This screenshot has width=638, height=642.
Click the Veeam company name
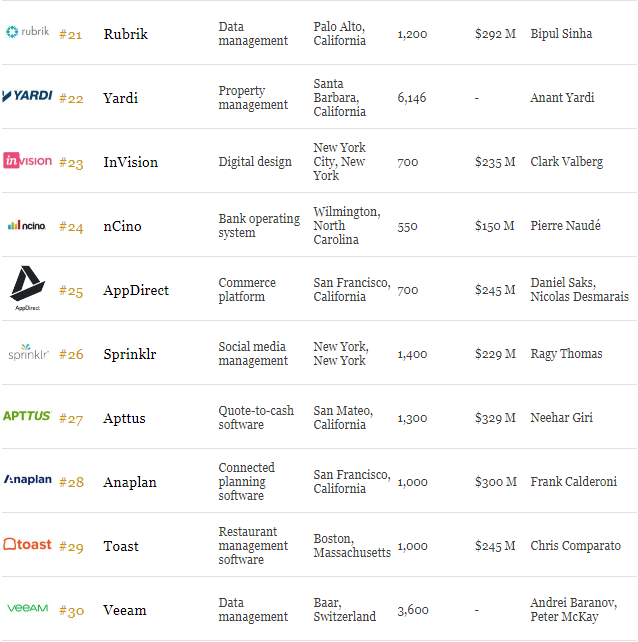124,610
